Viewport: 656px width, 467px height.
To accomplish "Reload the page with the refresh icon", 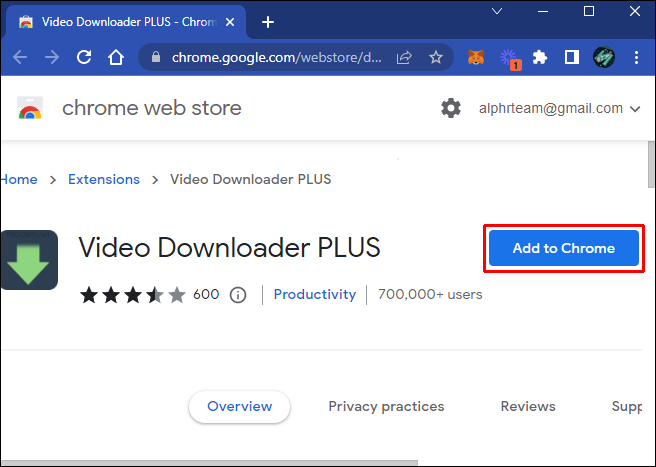I will point(84,57).
